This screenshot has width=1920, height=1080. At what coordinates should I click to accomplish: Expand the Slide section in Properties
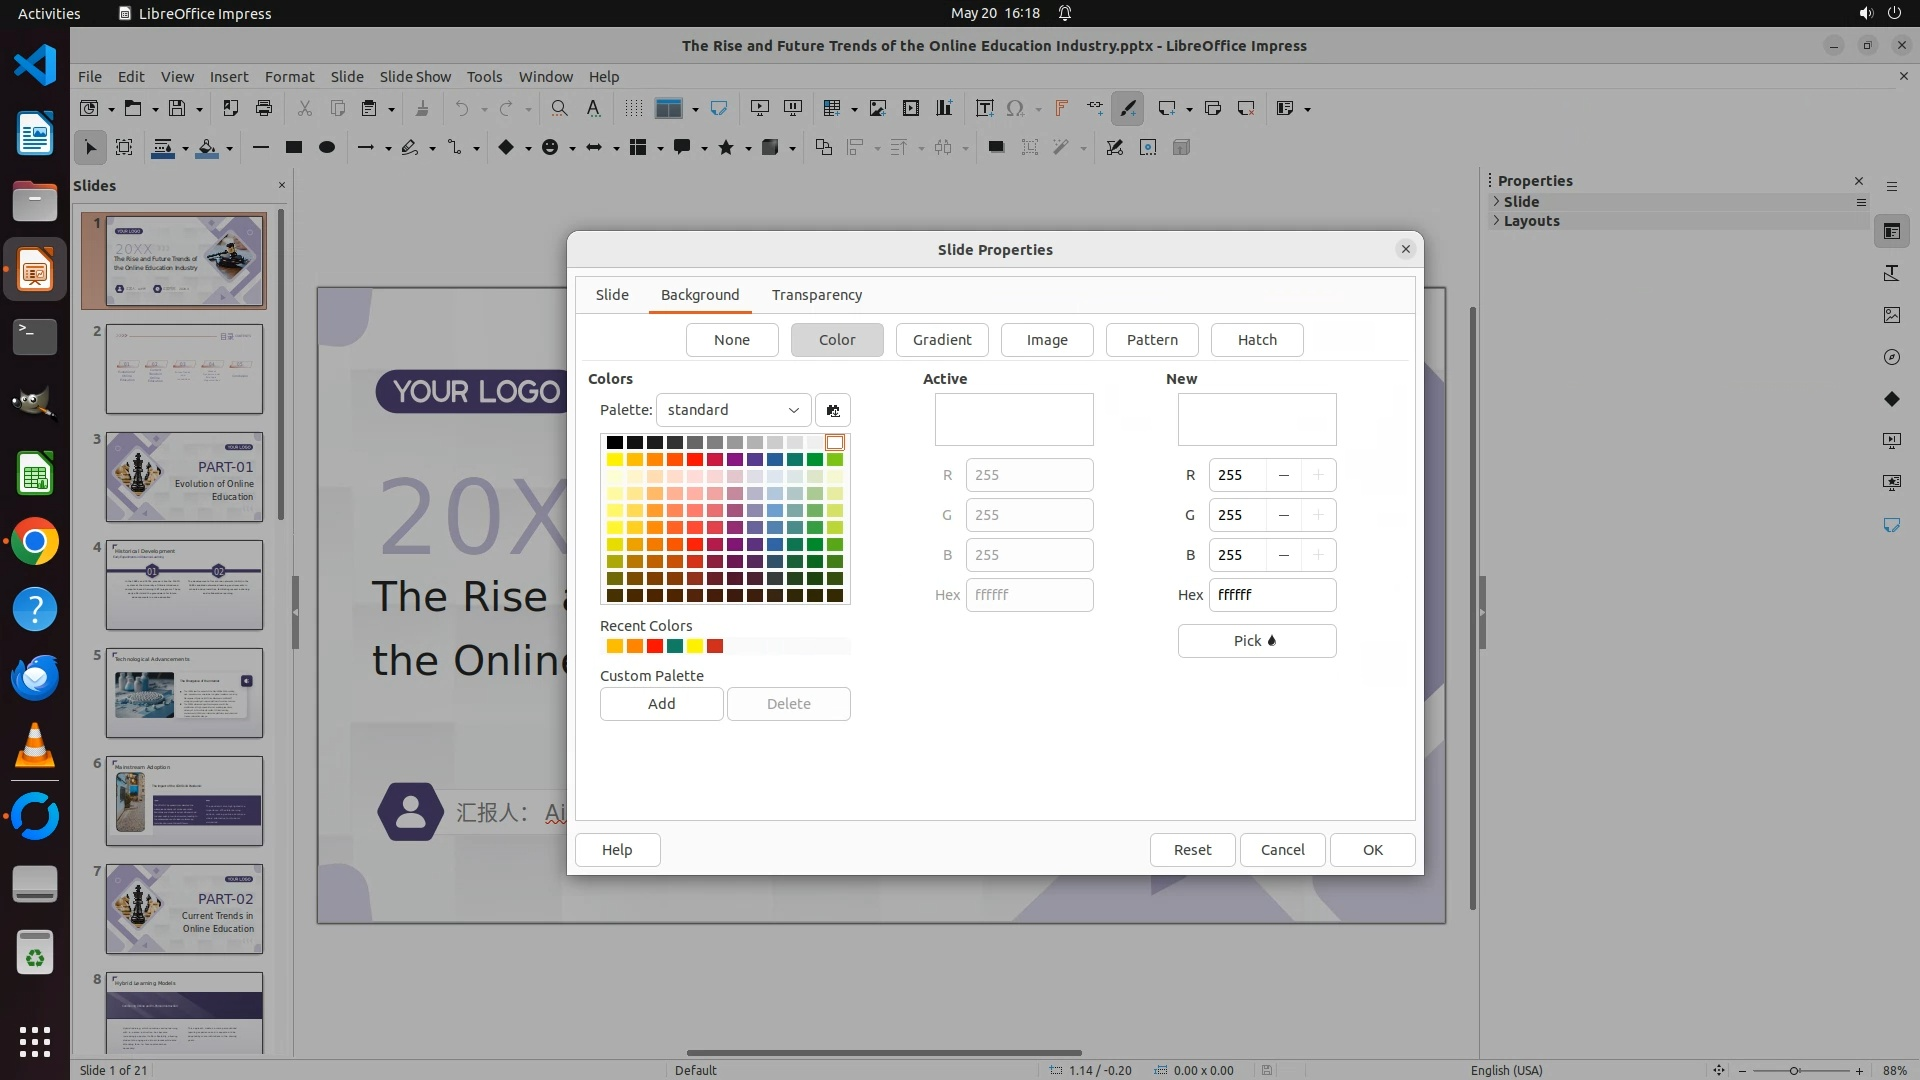[x=1520, y=201]
